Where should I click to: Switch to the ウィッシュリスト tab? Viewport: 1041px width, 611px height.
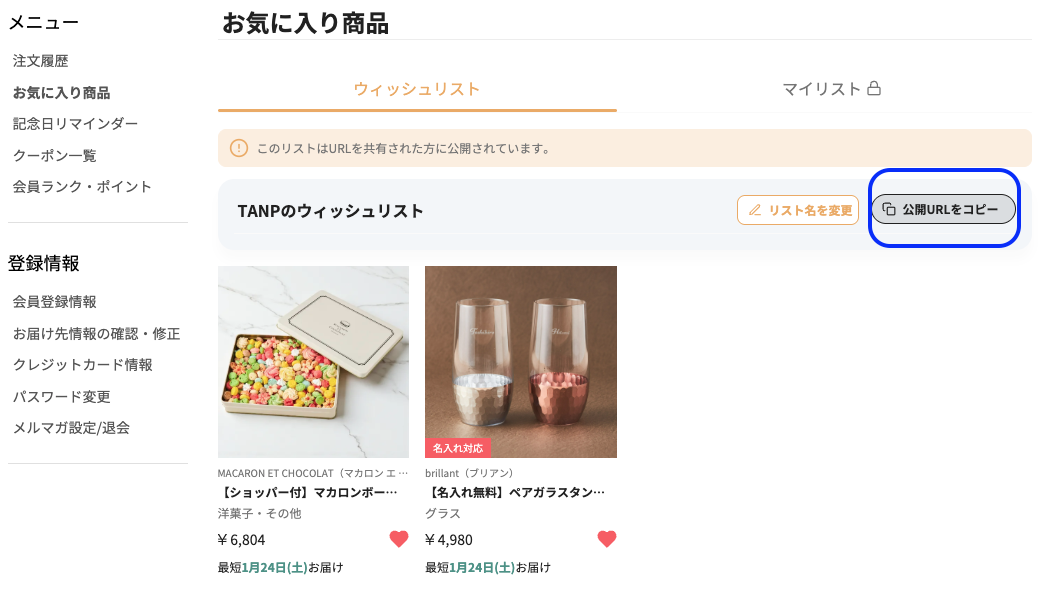(x=417, y=89)
